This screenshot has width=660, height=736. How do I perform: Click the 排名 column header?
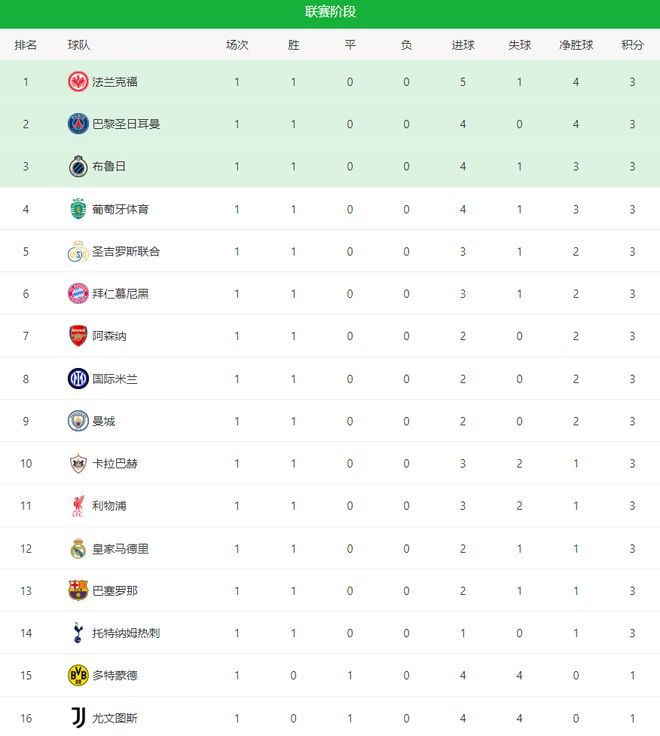pyautogui.click(x=26, y=45)
